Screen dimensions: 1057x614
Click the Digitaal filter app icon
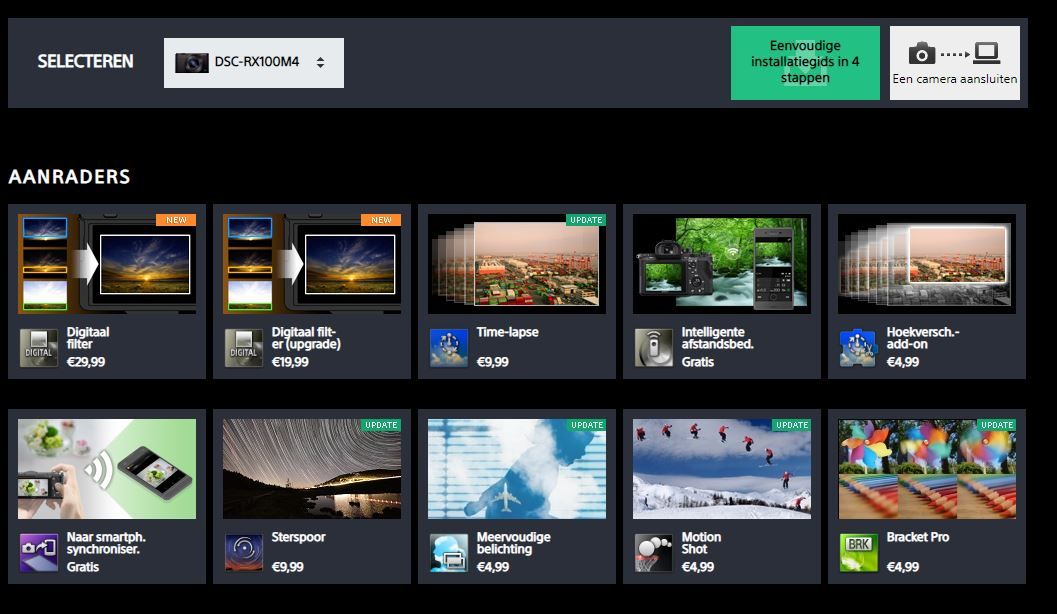[39, 347]
